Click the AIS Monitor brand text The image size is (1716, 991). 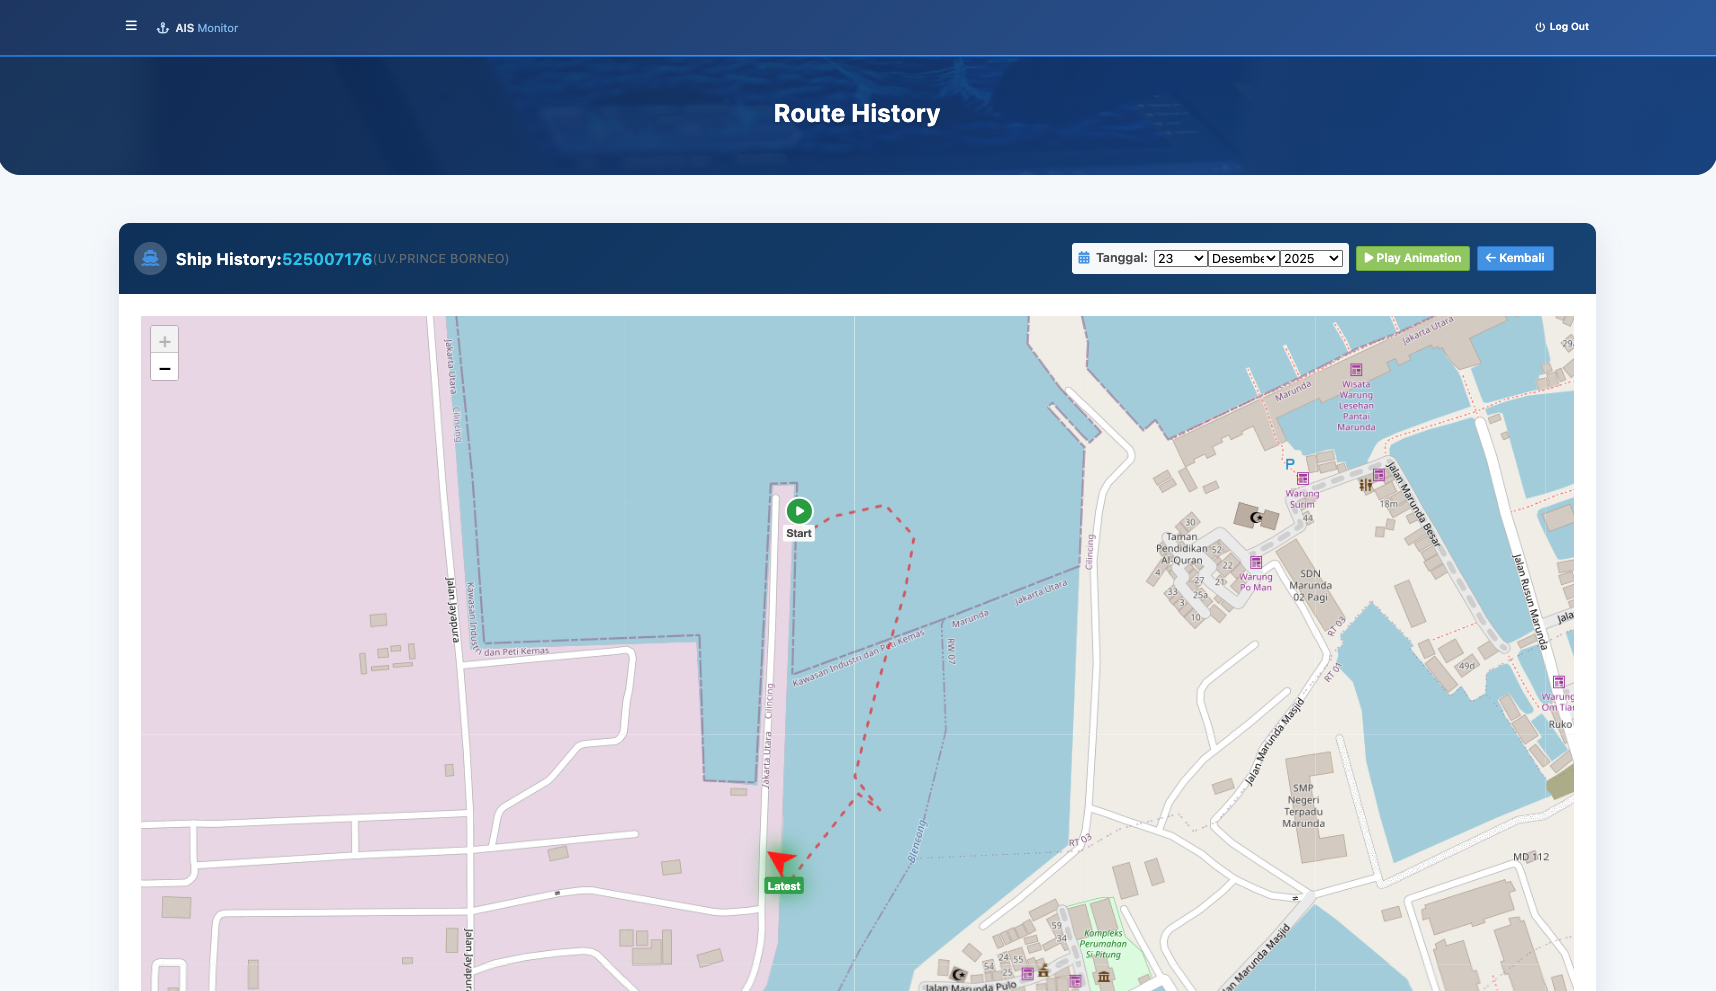207,28
